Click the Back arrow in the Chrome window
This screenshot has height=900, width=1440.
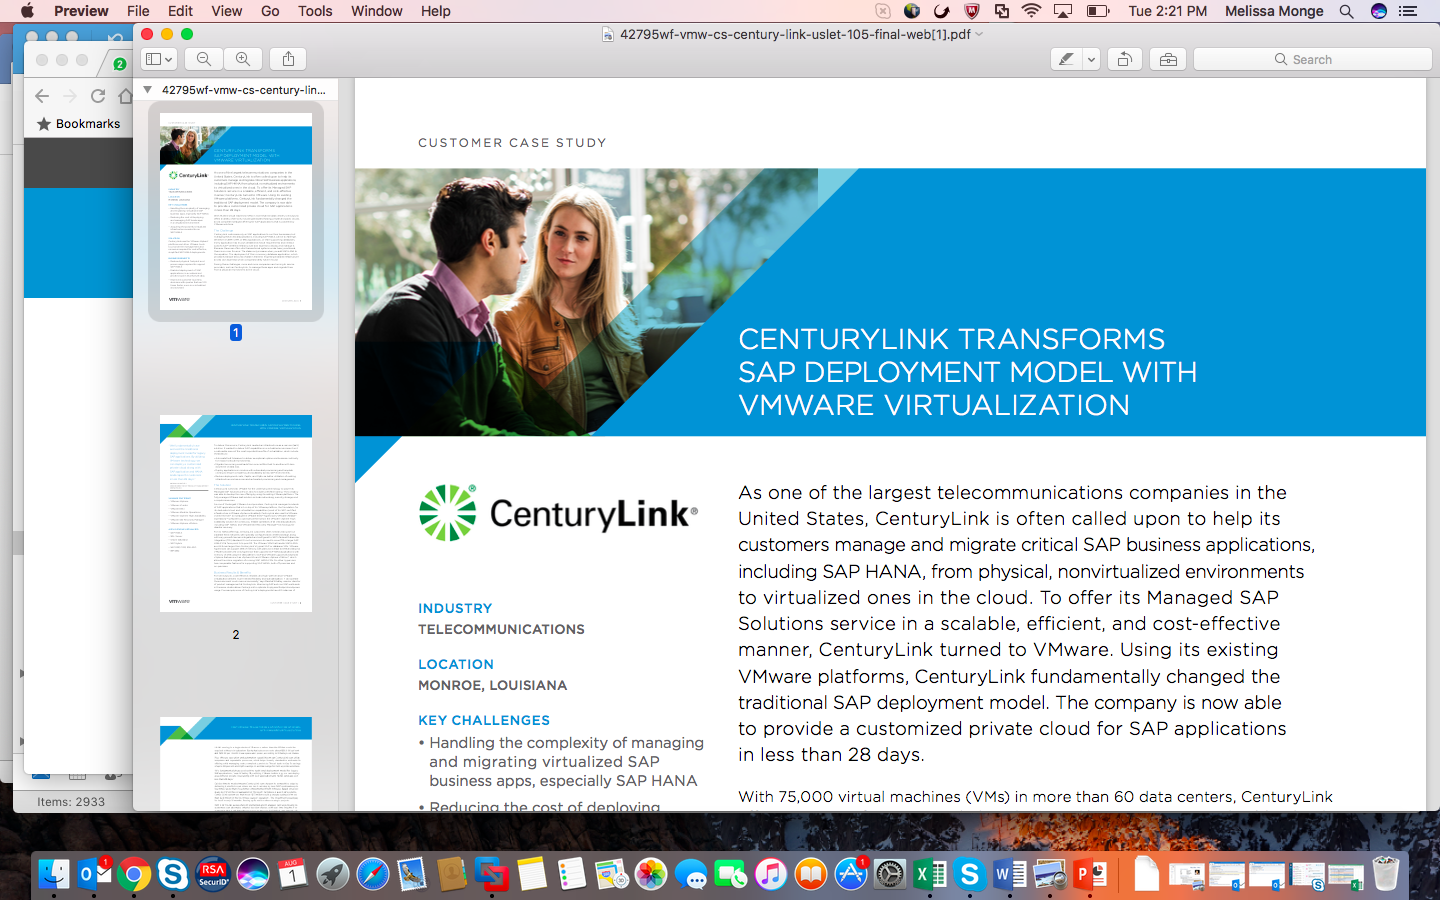coord(42,96)
